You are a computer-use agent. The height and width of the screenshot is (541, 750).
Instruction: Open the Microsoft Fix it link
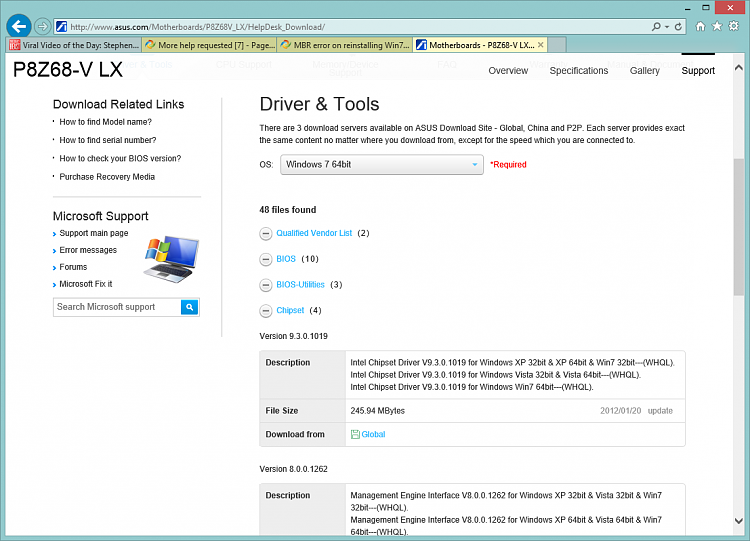[x=86, y=284]
